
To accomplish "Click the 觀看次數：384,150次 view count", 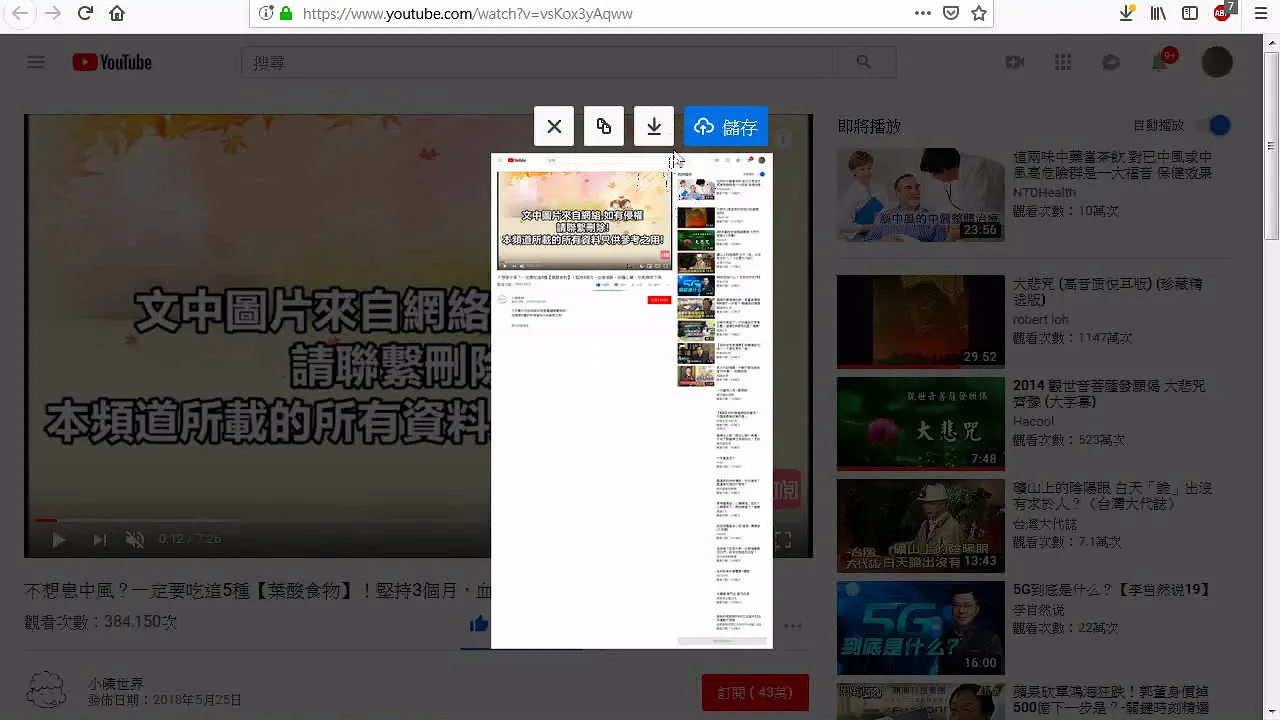I will [101, 622].
